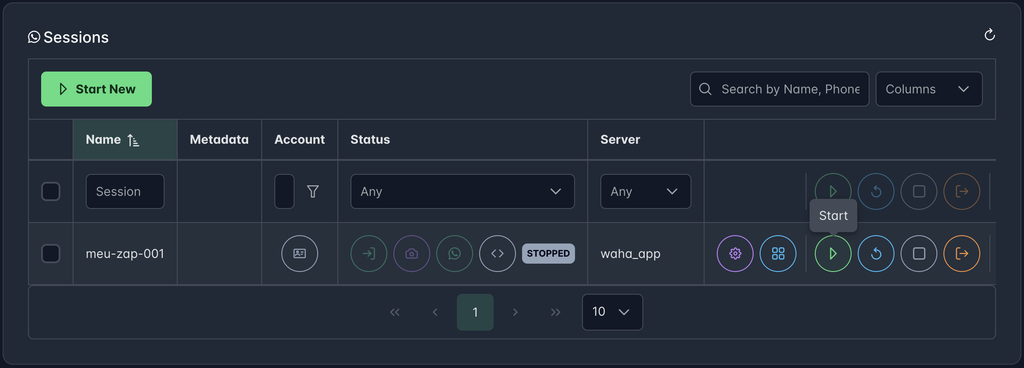Go to first page with double-left arrows
The image size is (1024, 368).
pos(395,312)
